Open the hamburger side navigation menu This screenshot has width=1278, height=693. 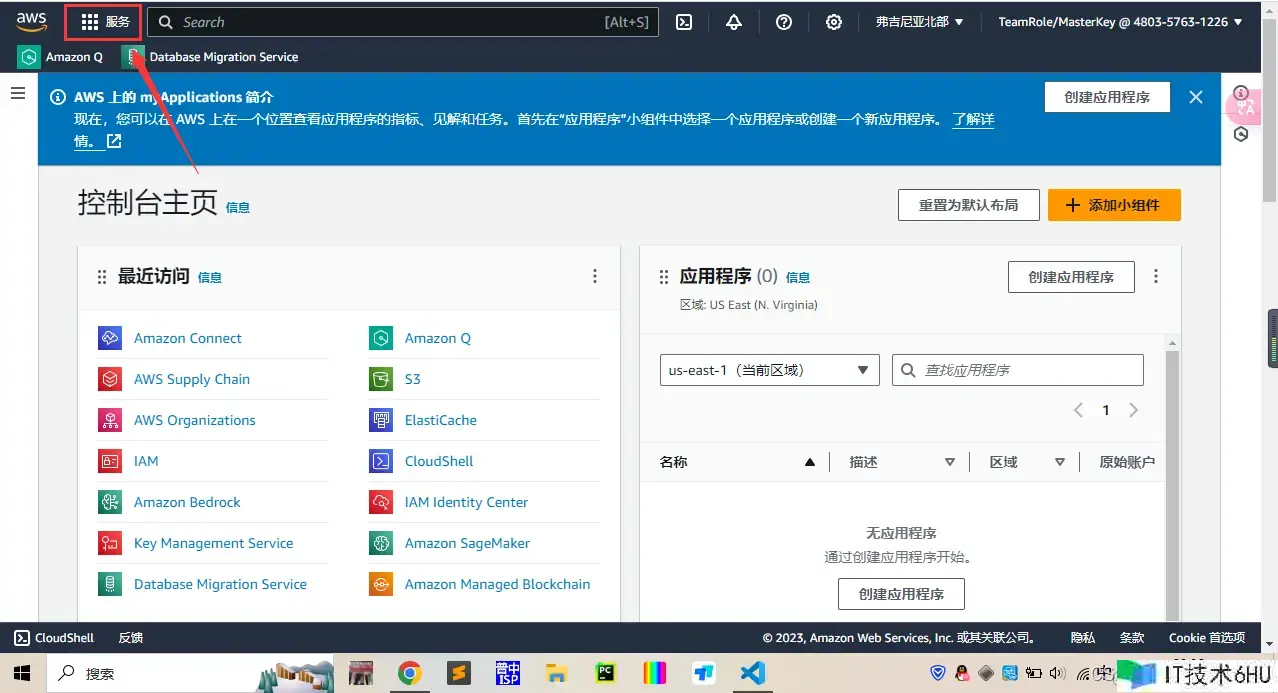point(18,93)
